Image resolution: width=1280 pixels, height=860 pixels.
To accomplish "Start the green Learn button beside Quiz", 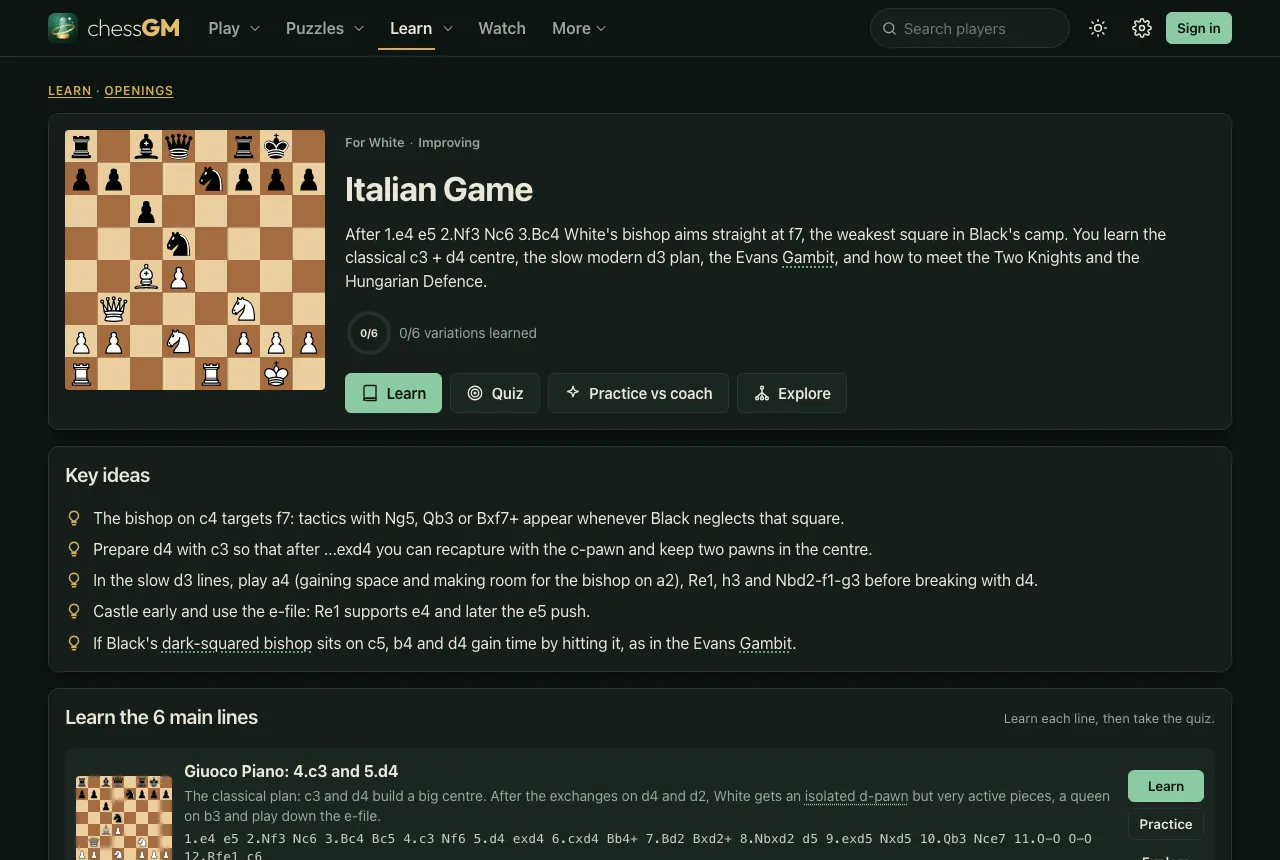I will point(393,393).
